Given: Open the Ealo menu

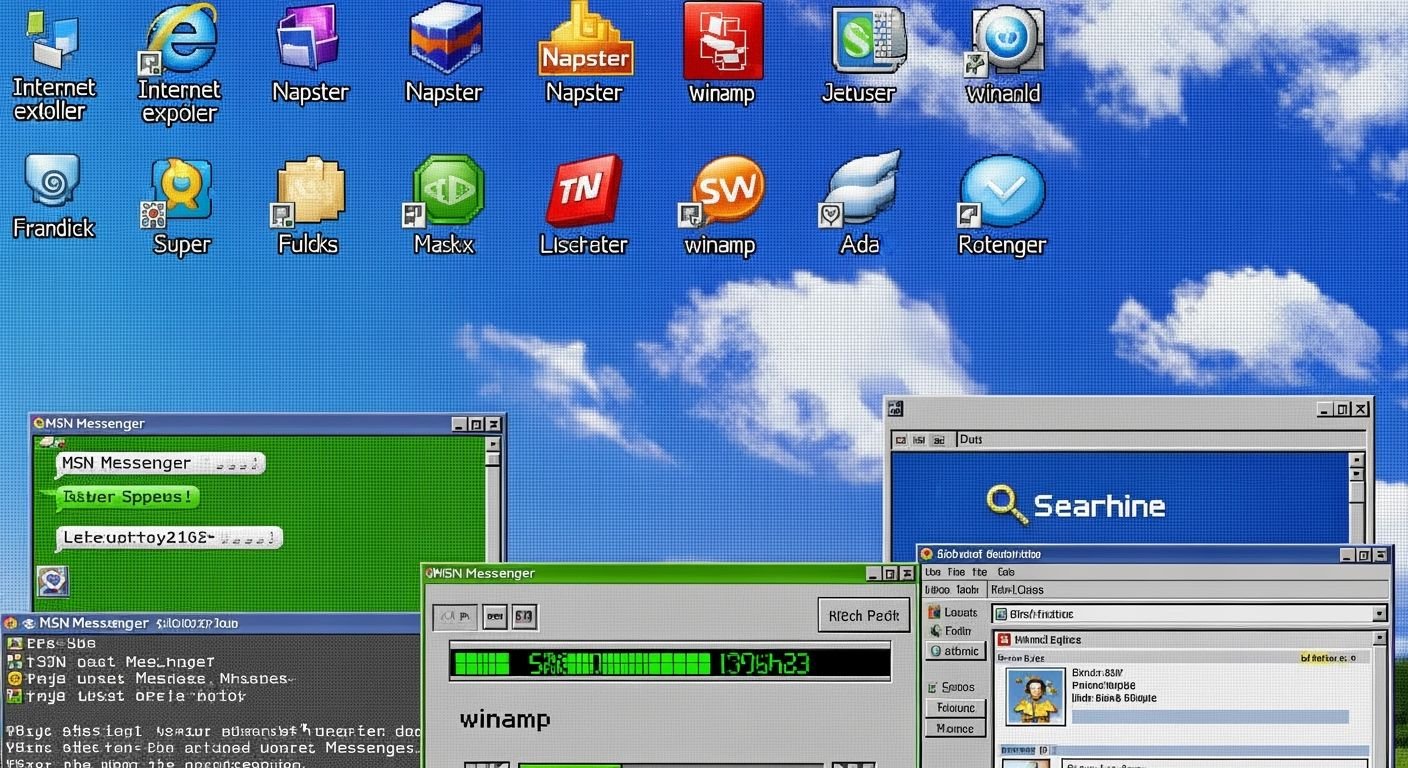Looking at the screenshot, I should (x=1005, y=572).
